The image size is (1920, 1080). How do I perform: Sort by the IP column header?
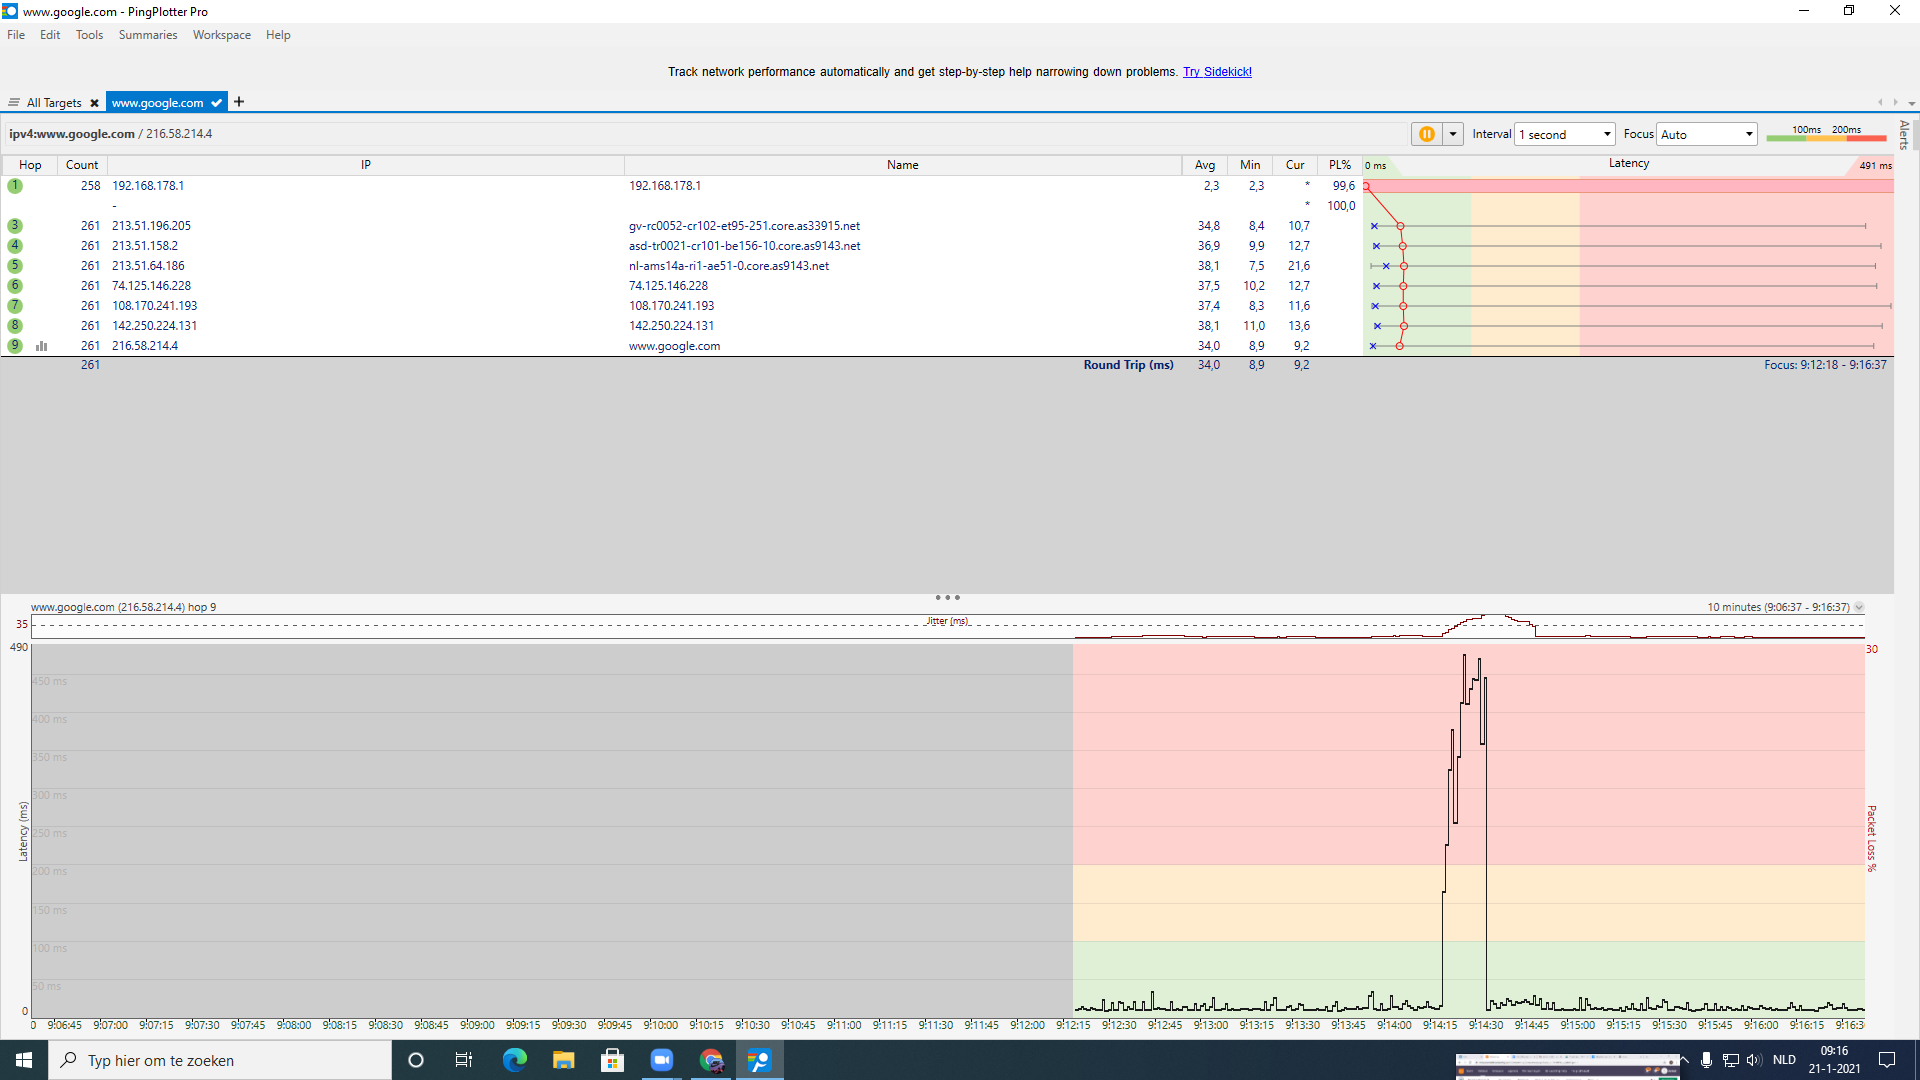pos(366,165)
